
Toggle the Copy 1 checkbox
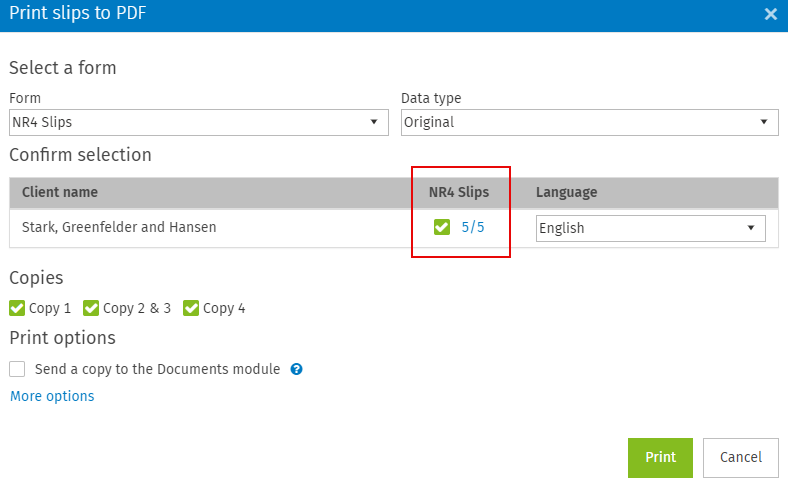(x=17, y=308)
